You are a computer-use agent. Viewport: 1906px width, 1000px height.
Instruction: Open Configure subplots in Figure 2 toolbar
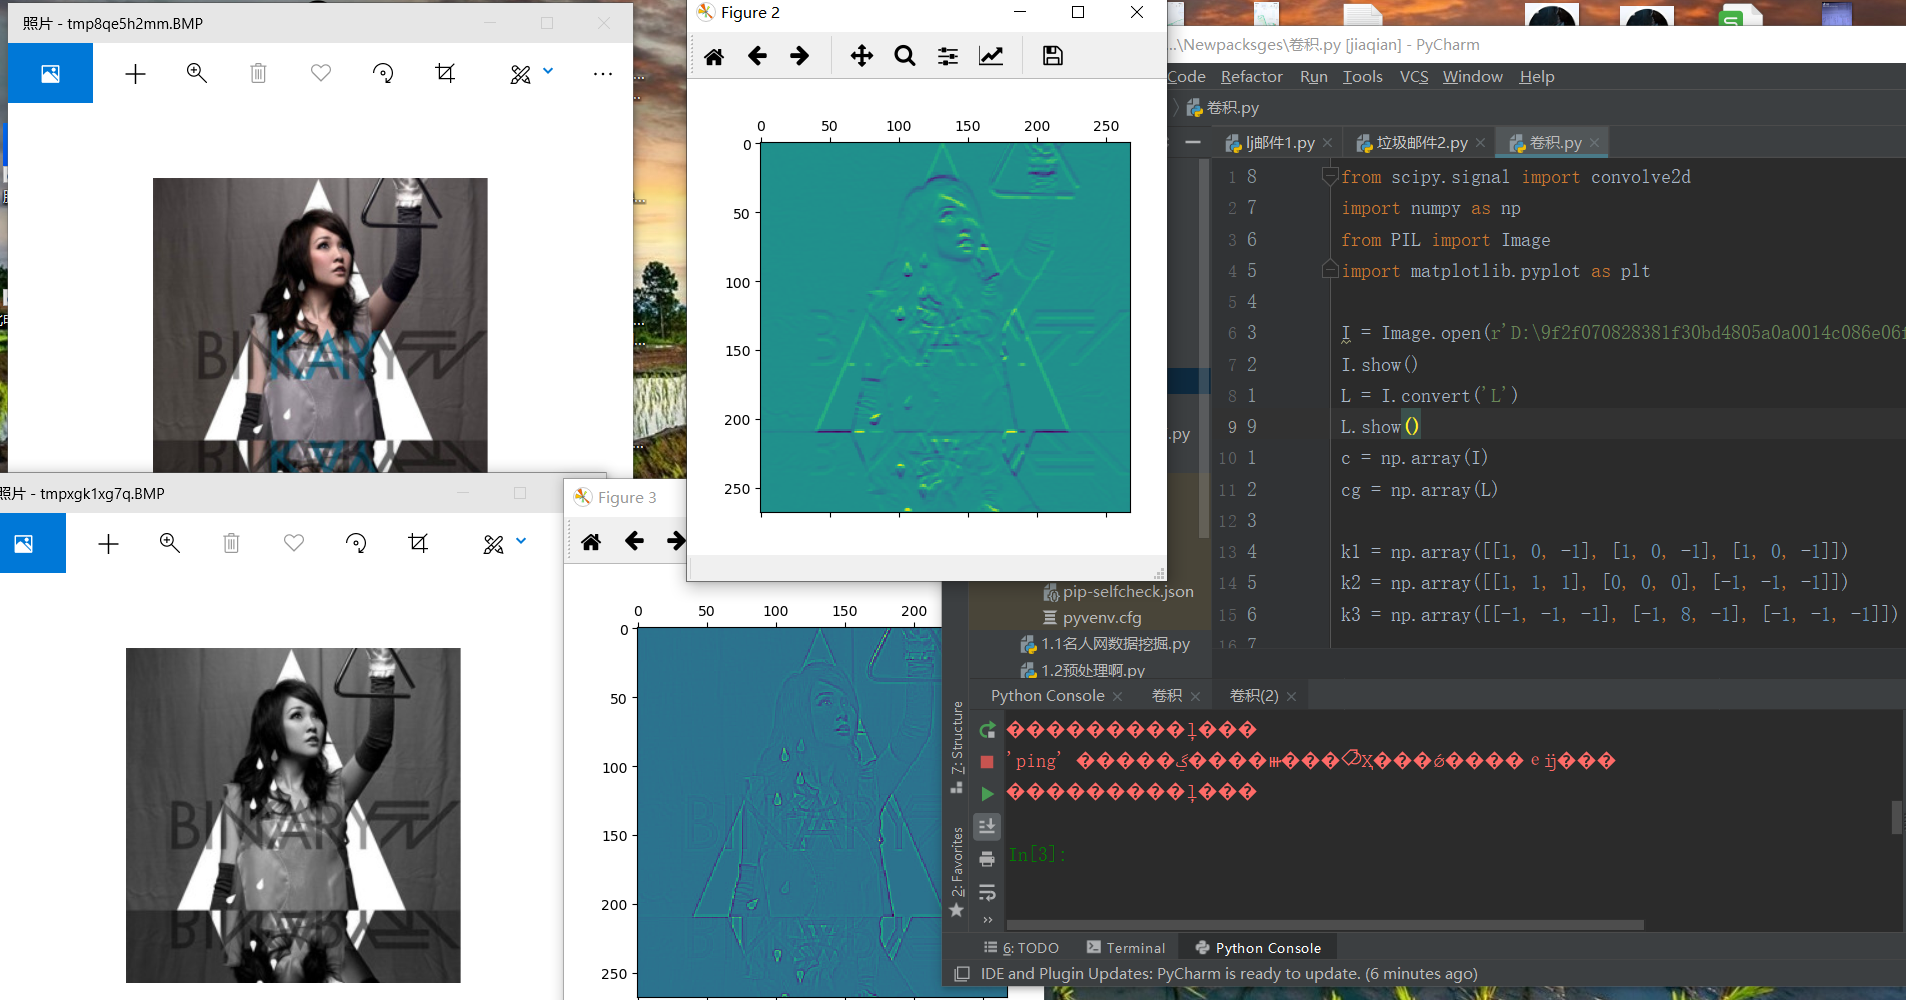pos(947,56)
